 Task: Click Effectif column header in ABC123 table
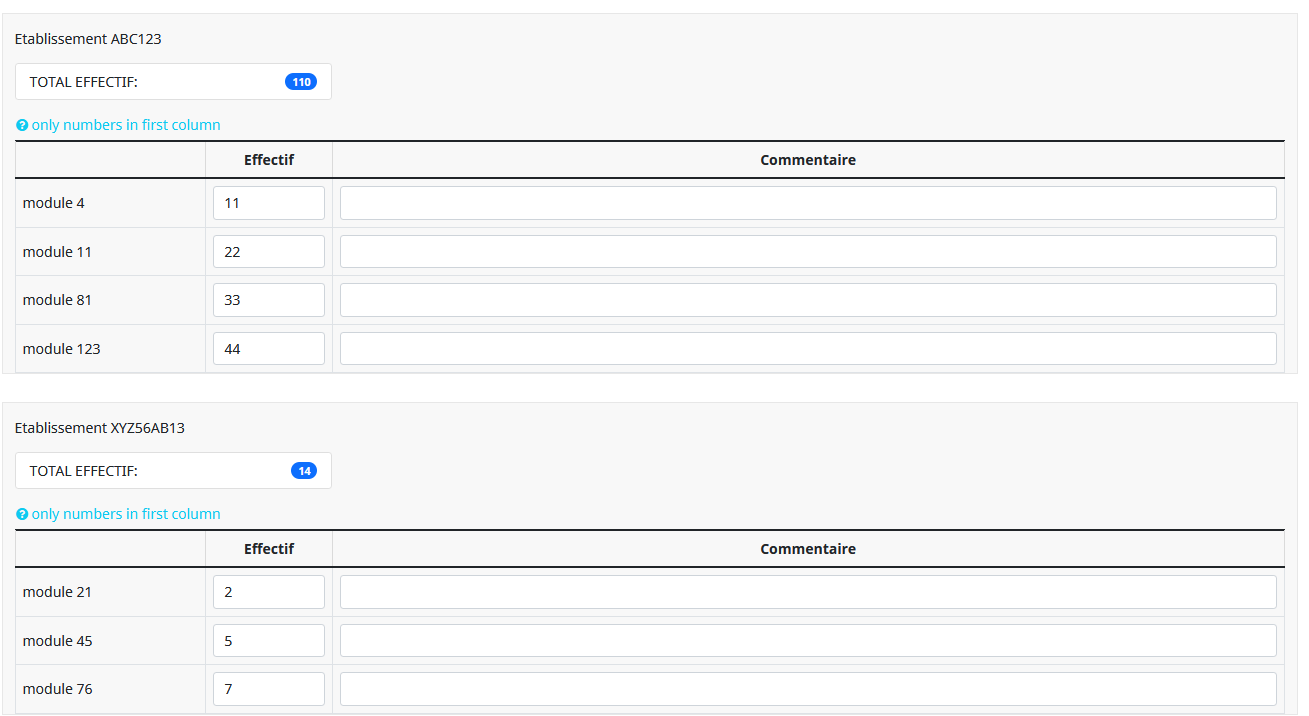[269, 160]
